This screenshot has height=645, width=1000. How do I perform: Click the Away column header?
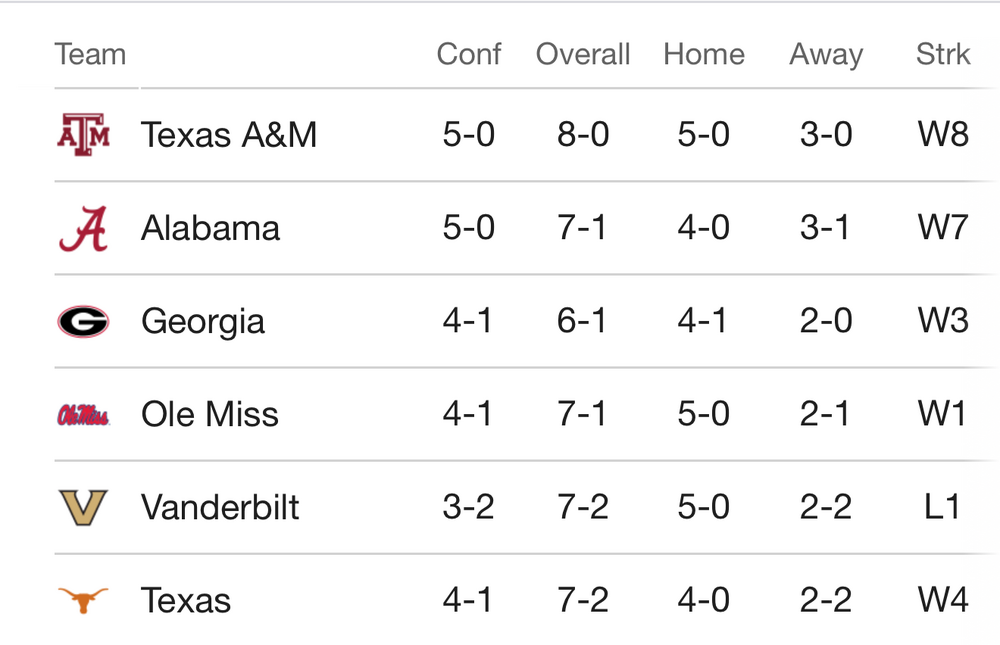[x=826, y=54]
